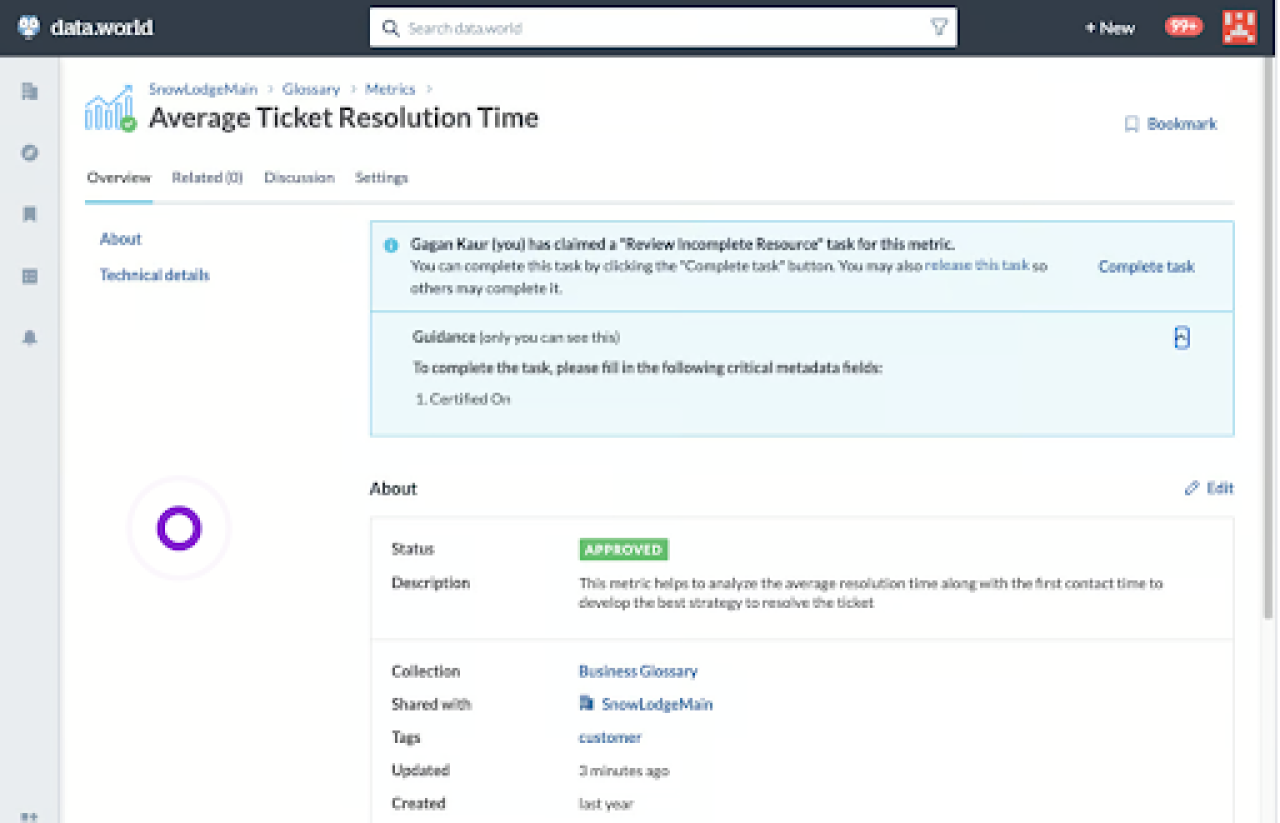Click the customer tag
Viewport: 1280px width, 823px height.
pyautogui.click(x=610, y=737)
